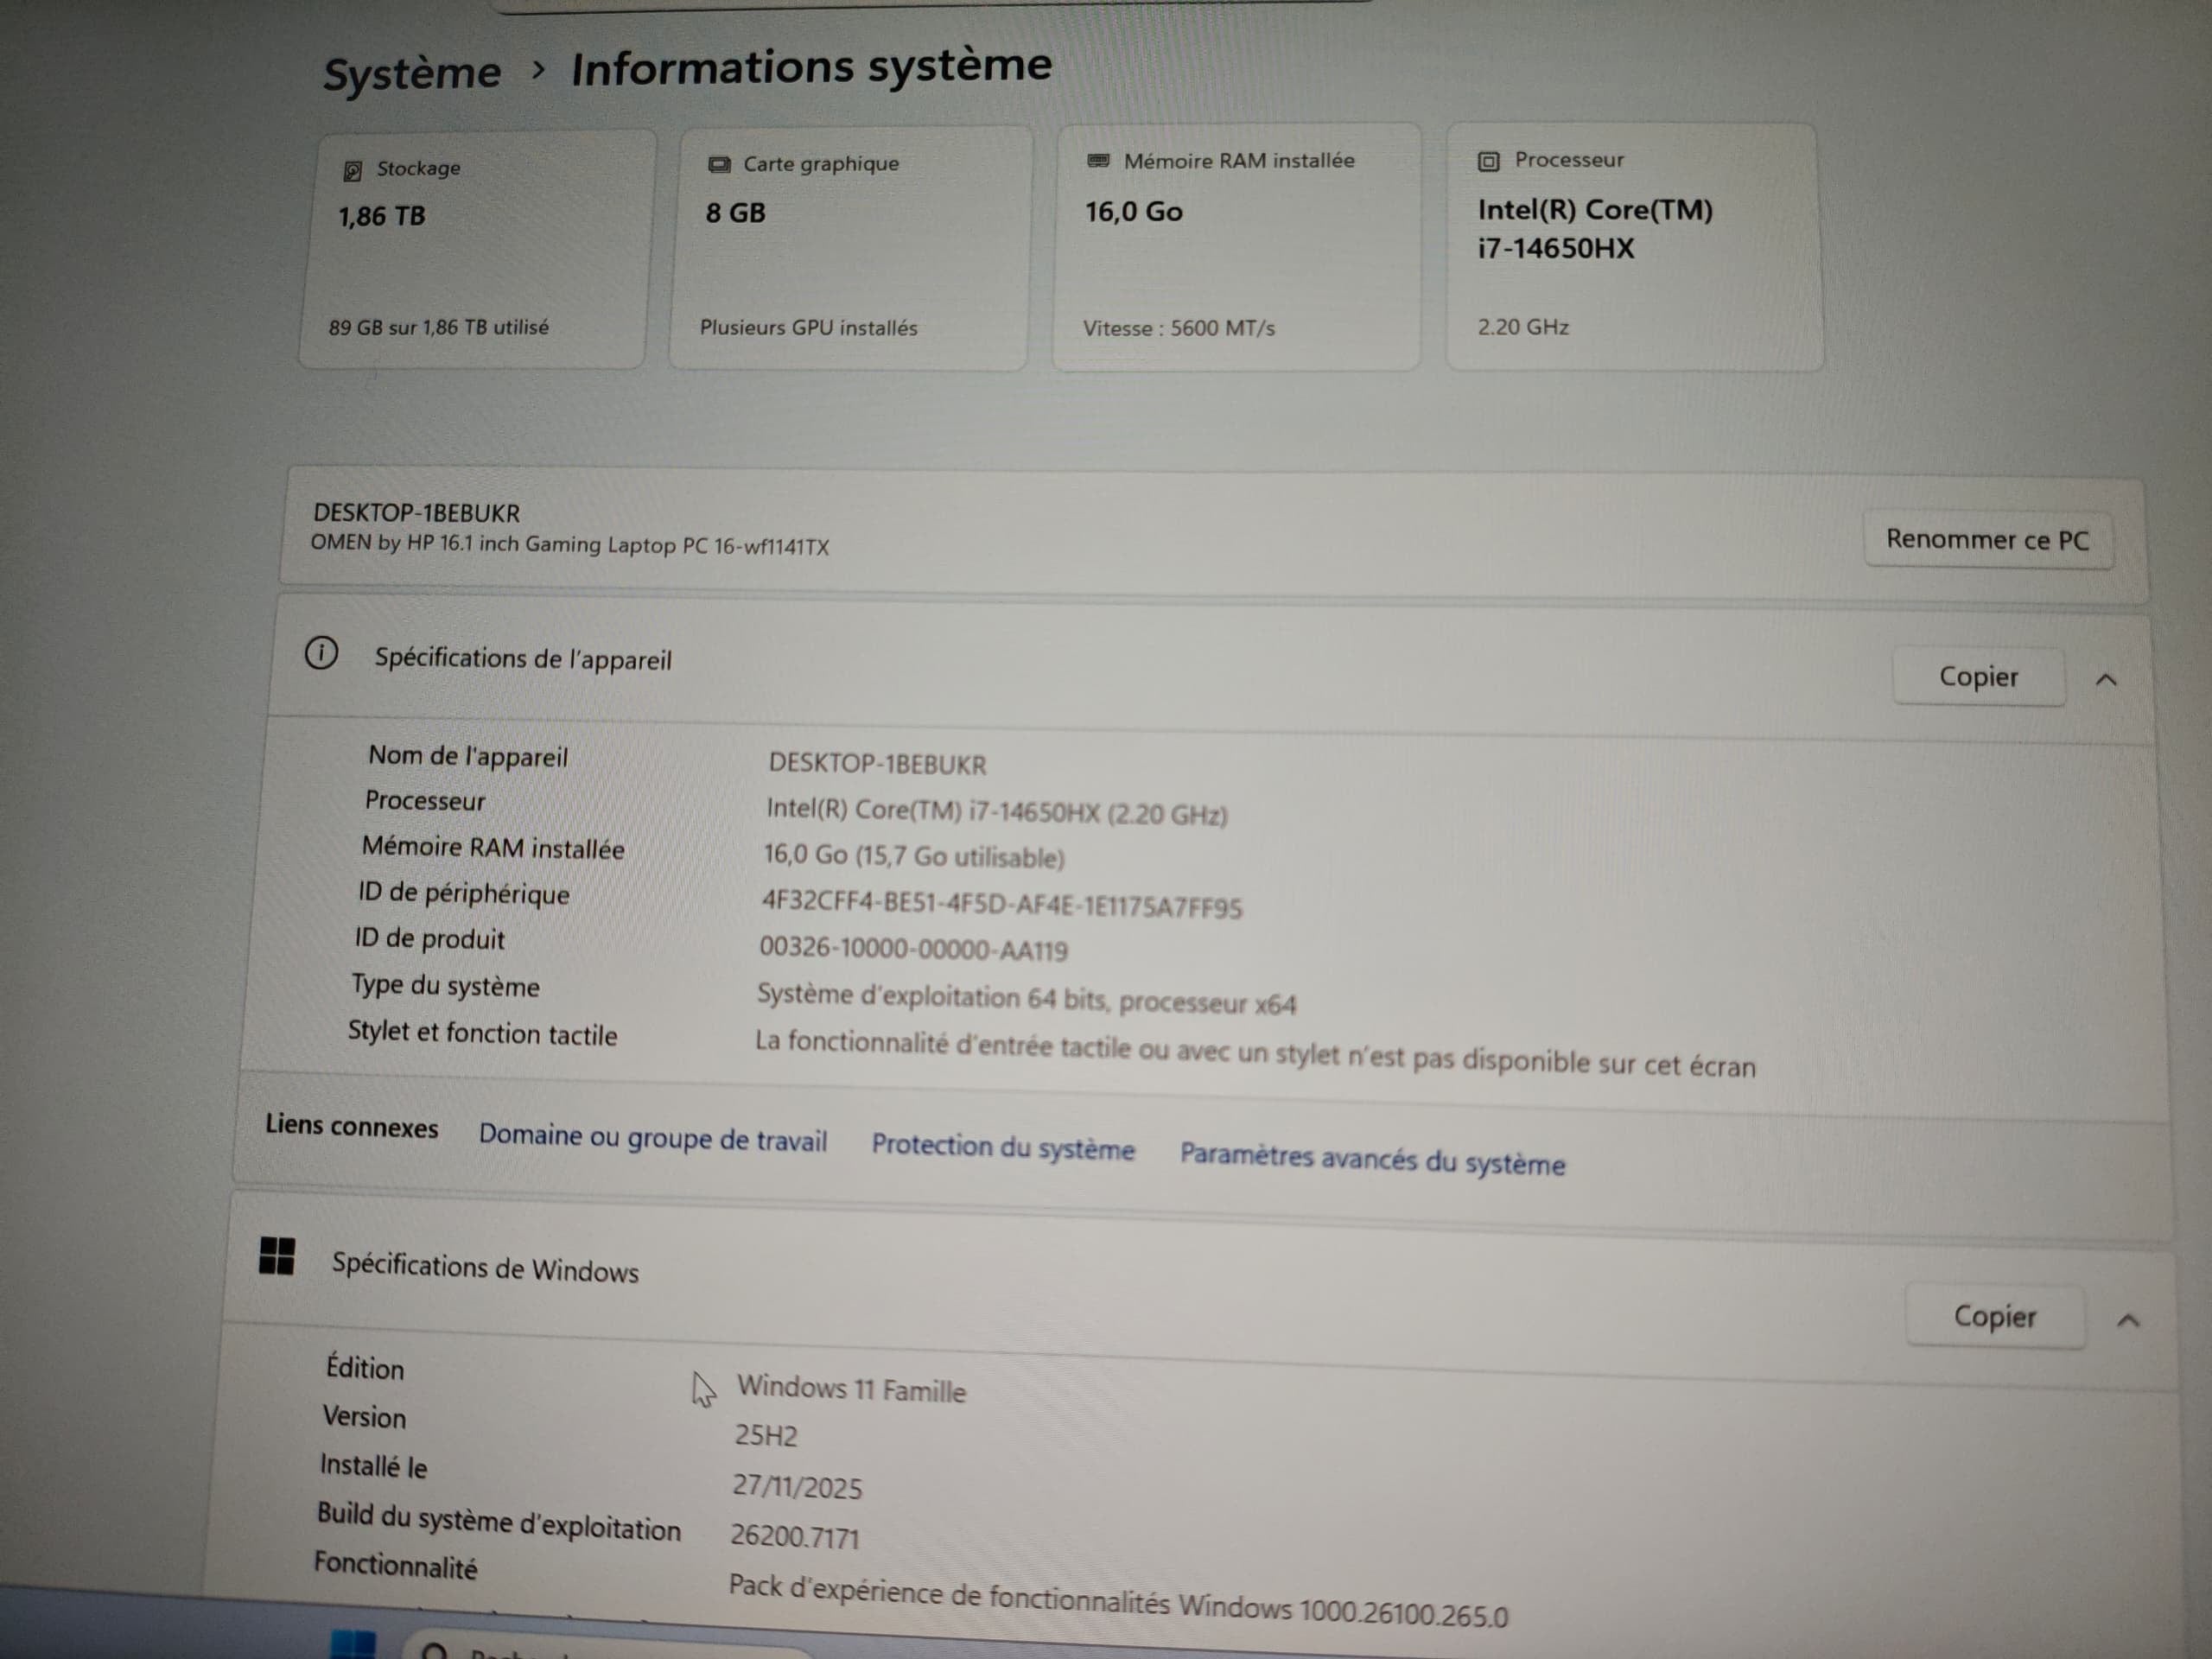Image resolution: width=2212 pixels, height=1659 pixels.
Task: Click the info icon beside Spécifications de l'appareil
Action: coord(321,654)
